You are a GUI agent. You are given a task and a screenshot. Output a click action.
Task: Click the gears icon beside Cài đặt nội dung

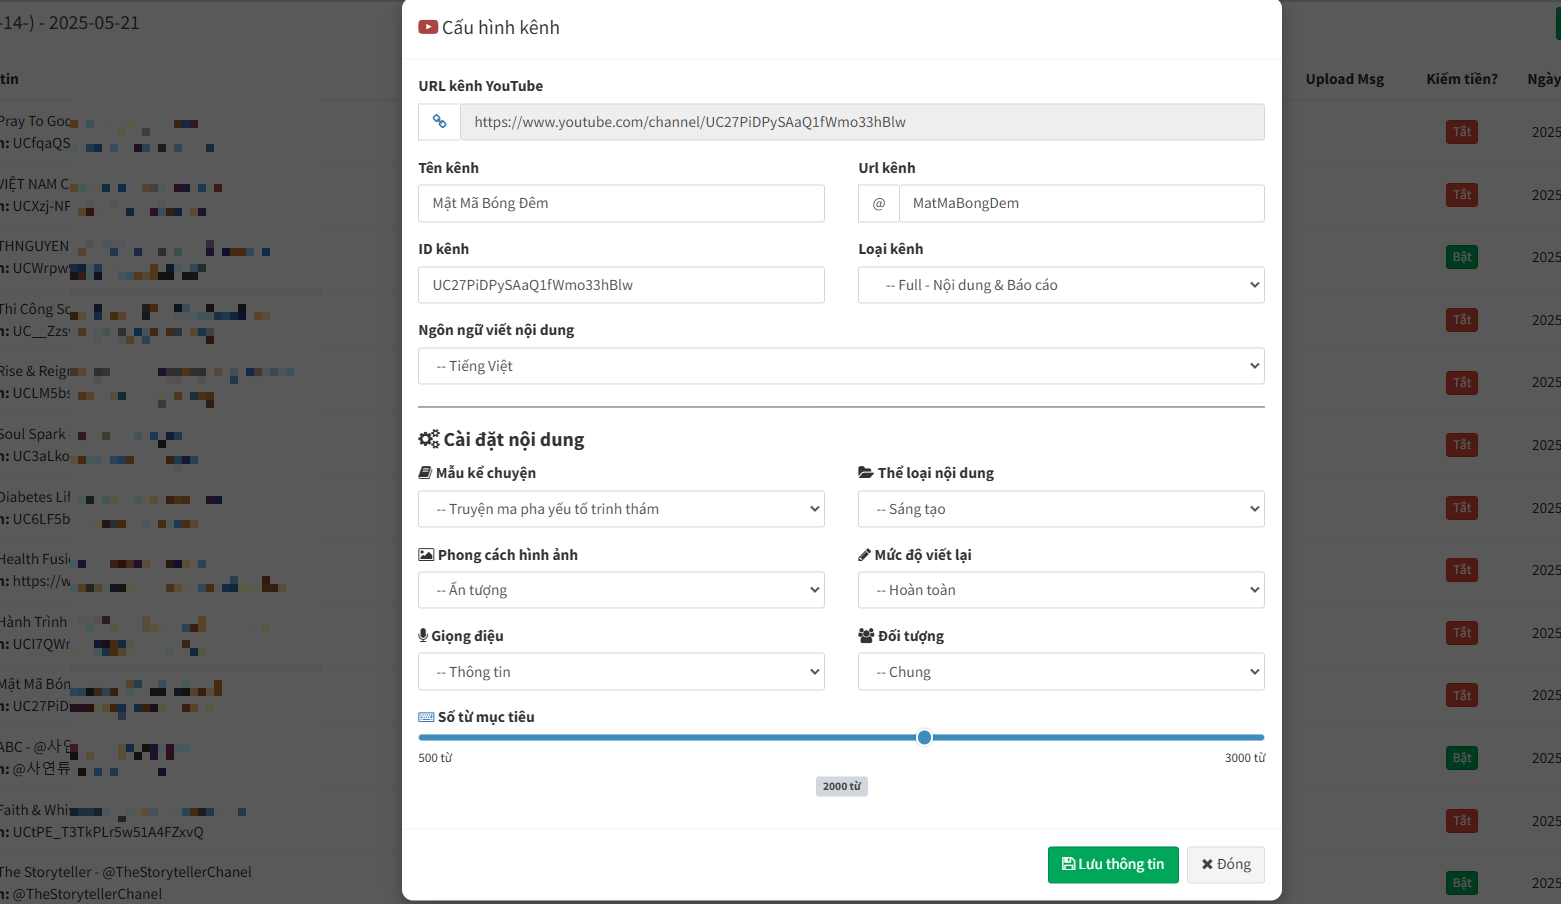429,439
